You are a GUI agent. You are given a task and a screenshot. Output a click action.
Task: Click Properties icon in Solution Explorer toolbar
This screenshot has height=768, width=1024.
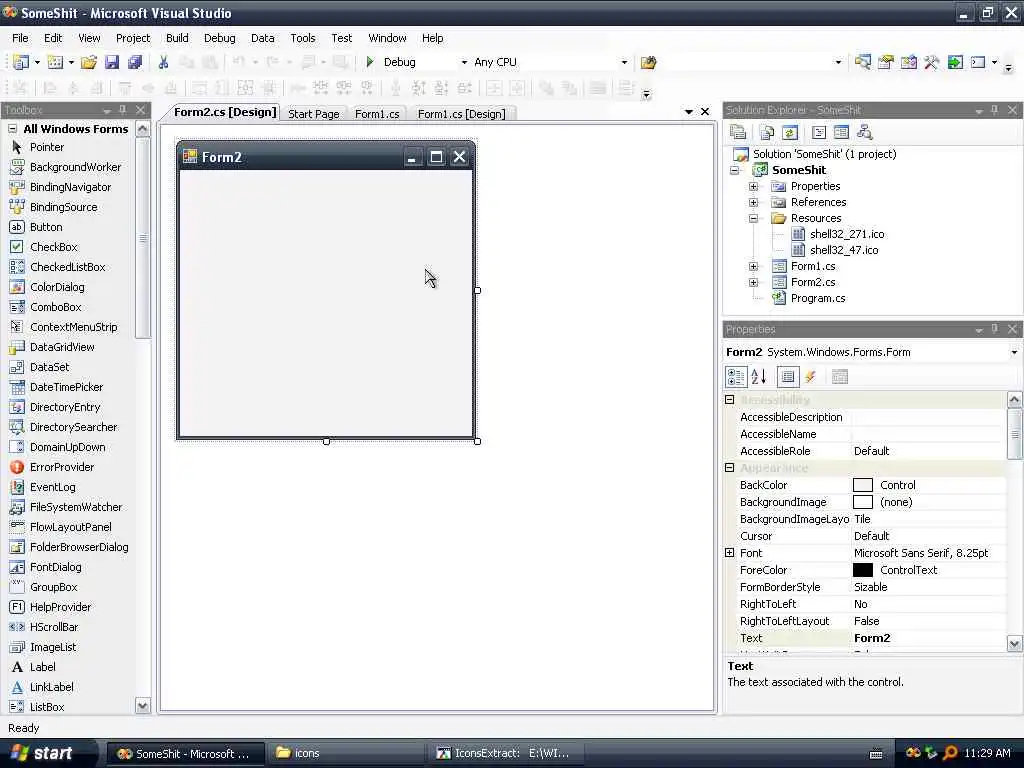click(738, 133)
